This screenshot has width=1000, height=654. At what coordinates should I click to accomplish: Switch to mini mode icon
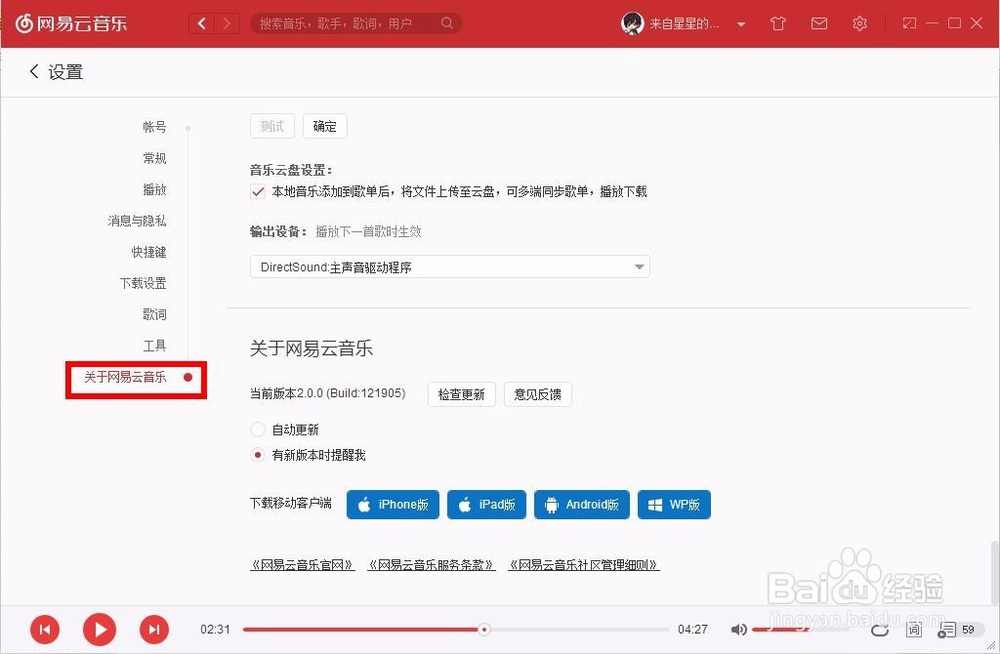[x=909, y=24]
